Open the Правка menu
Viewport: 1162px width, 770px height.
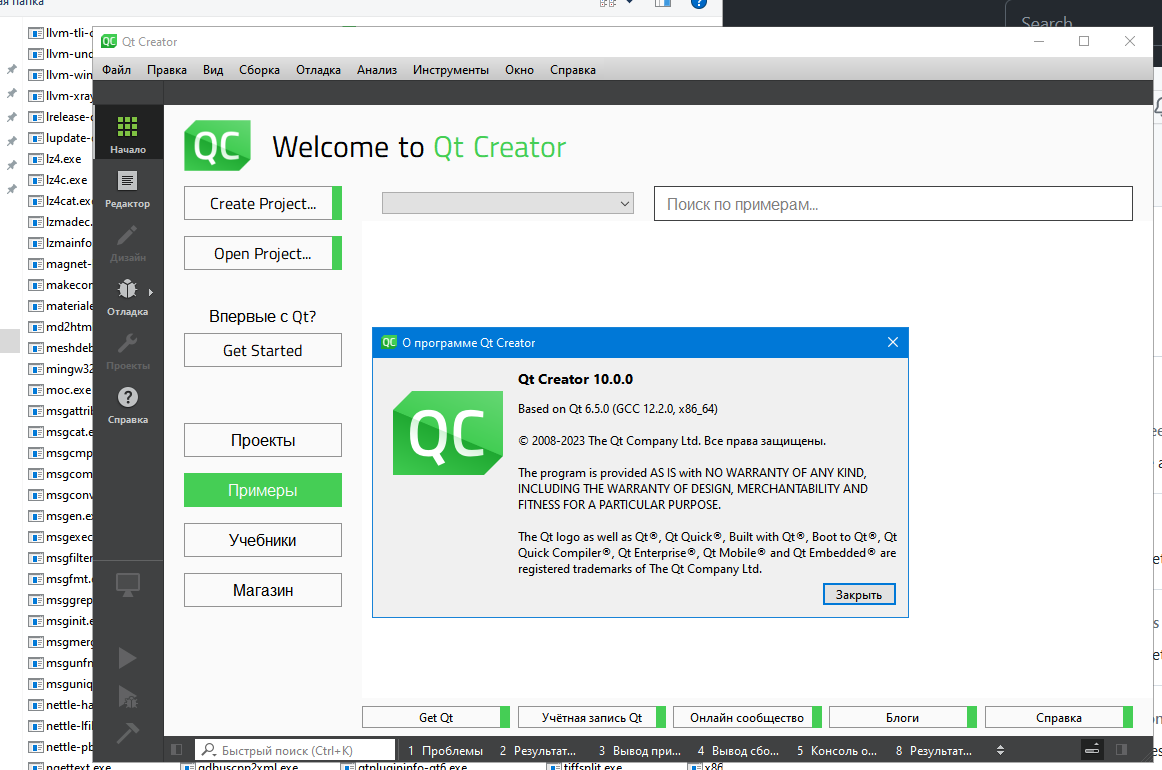[167, 70]
